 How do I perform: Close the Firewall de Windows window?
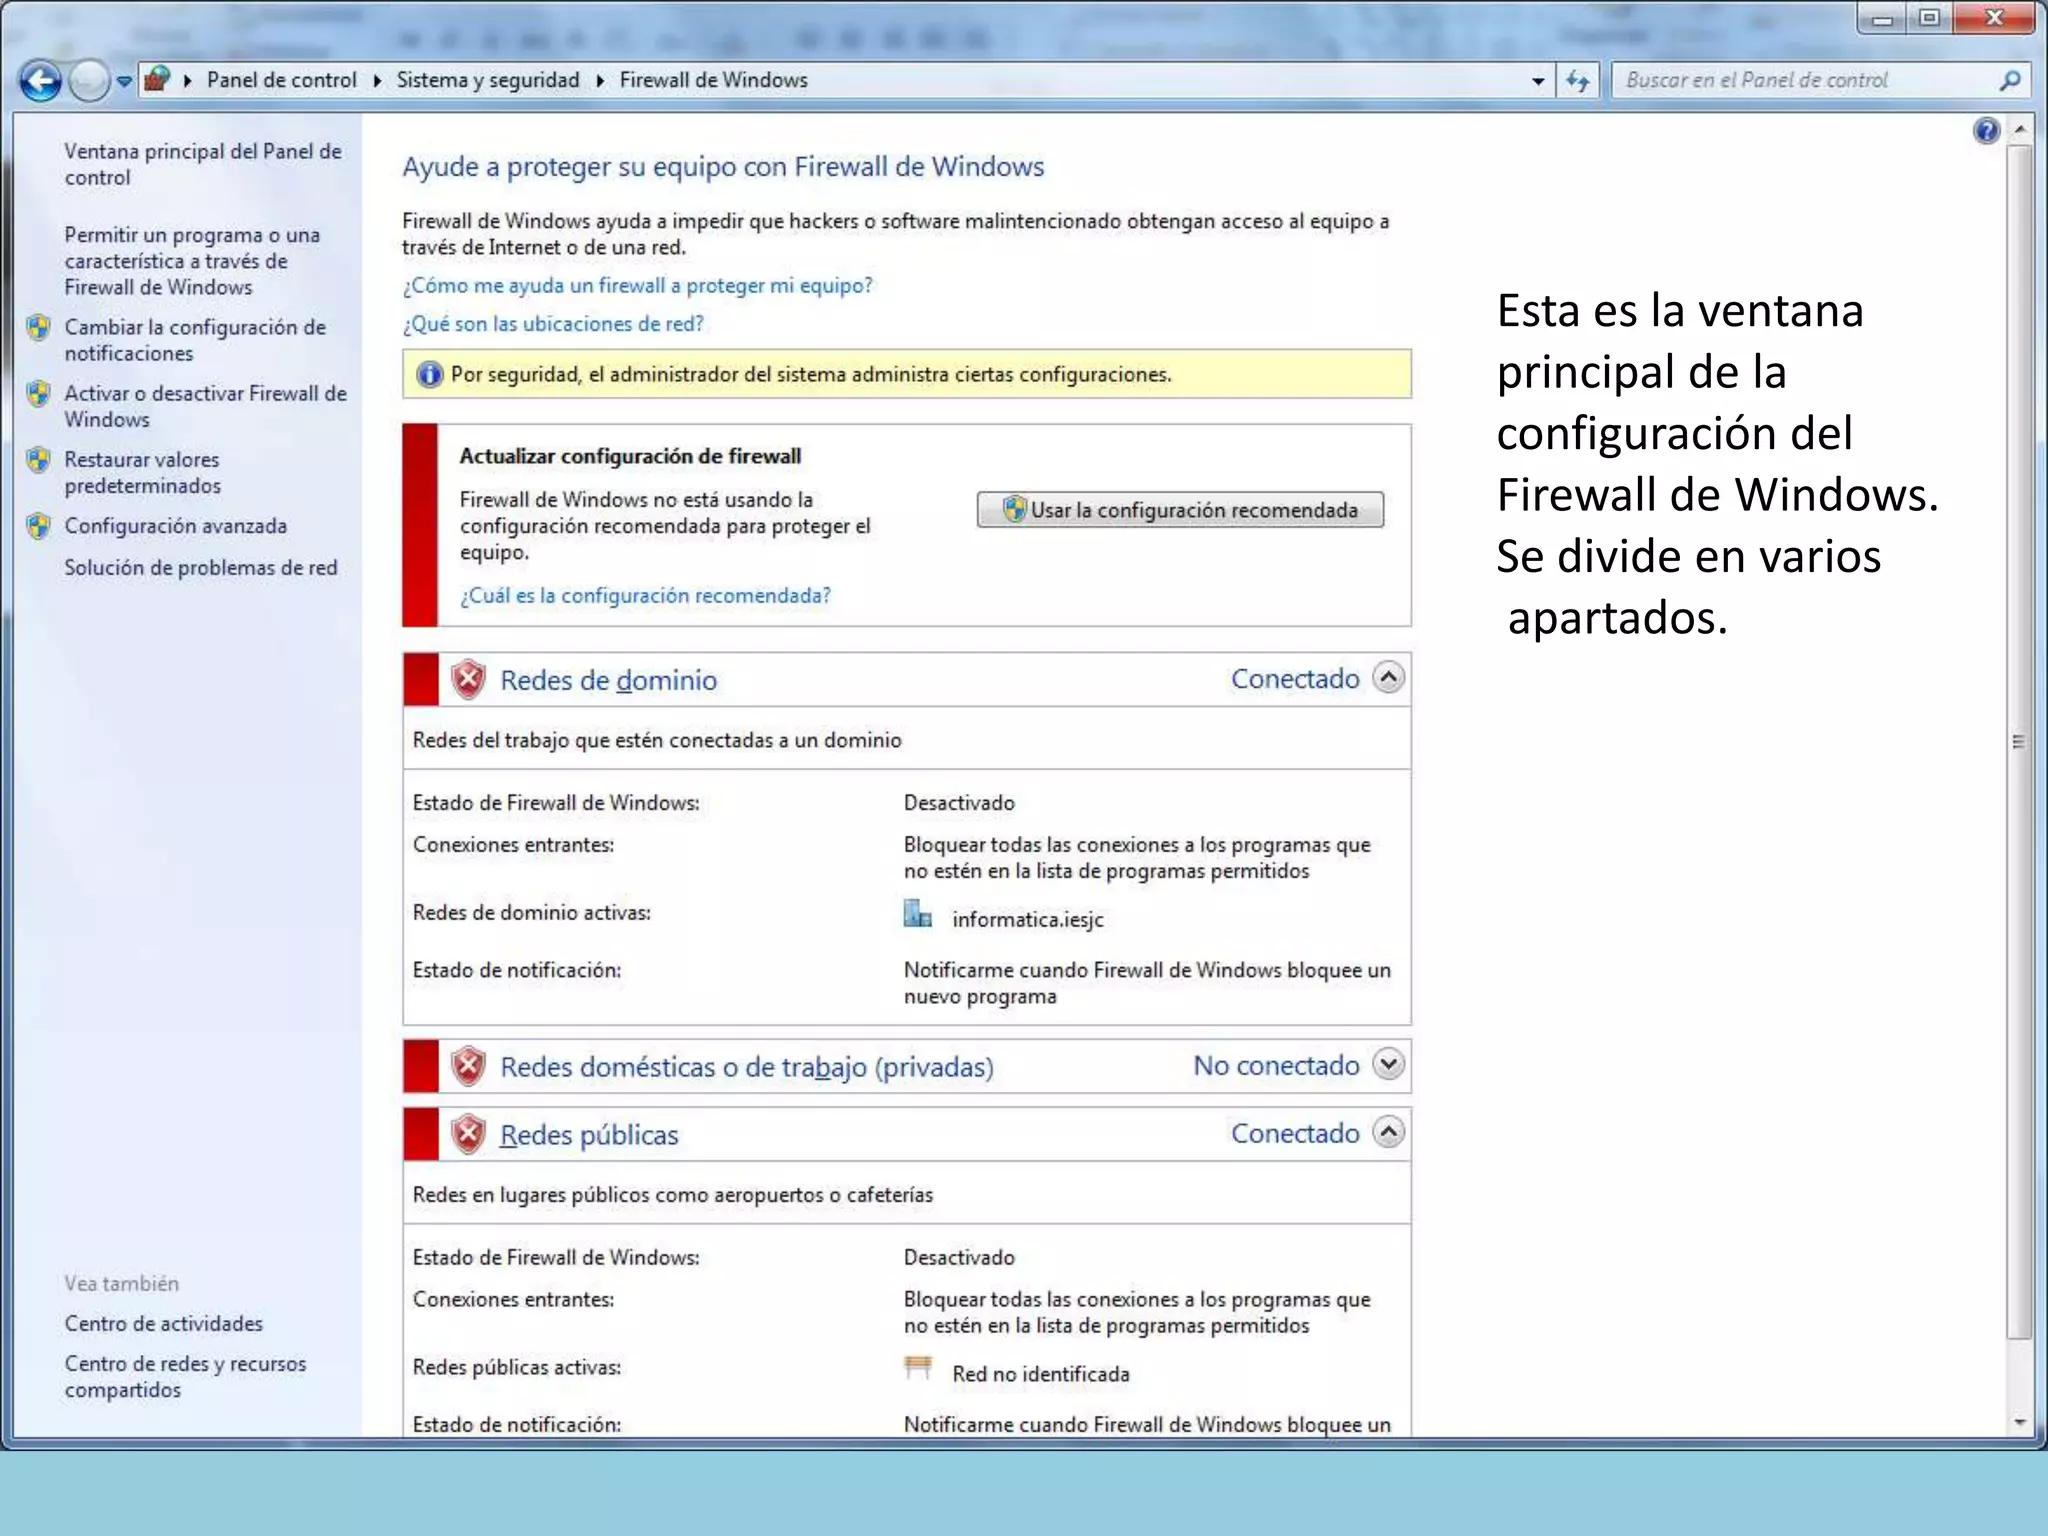coord(1994,19)
